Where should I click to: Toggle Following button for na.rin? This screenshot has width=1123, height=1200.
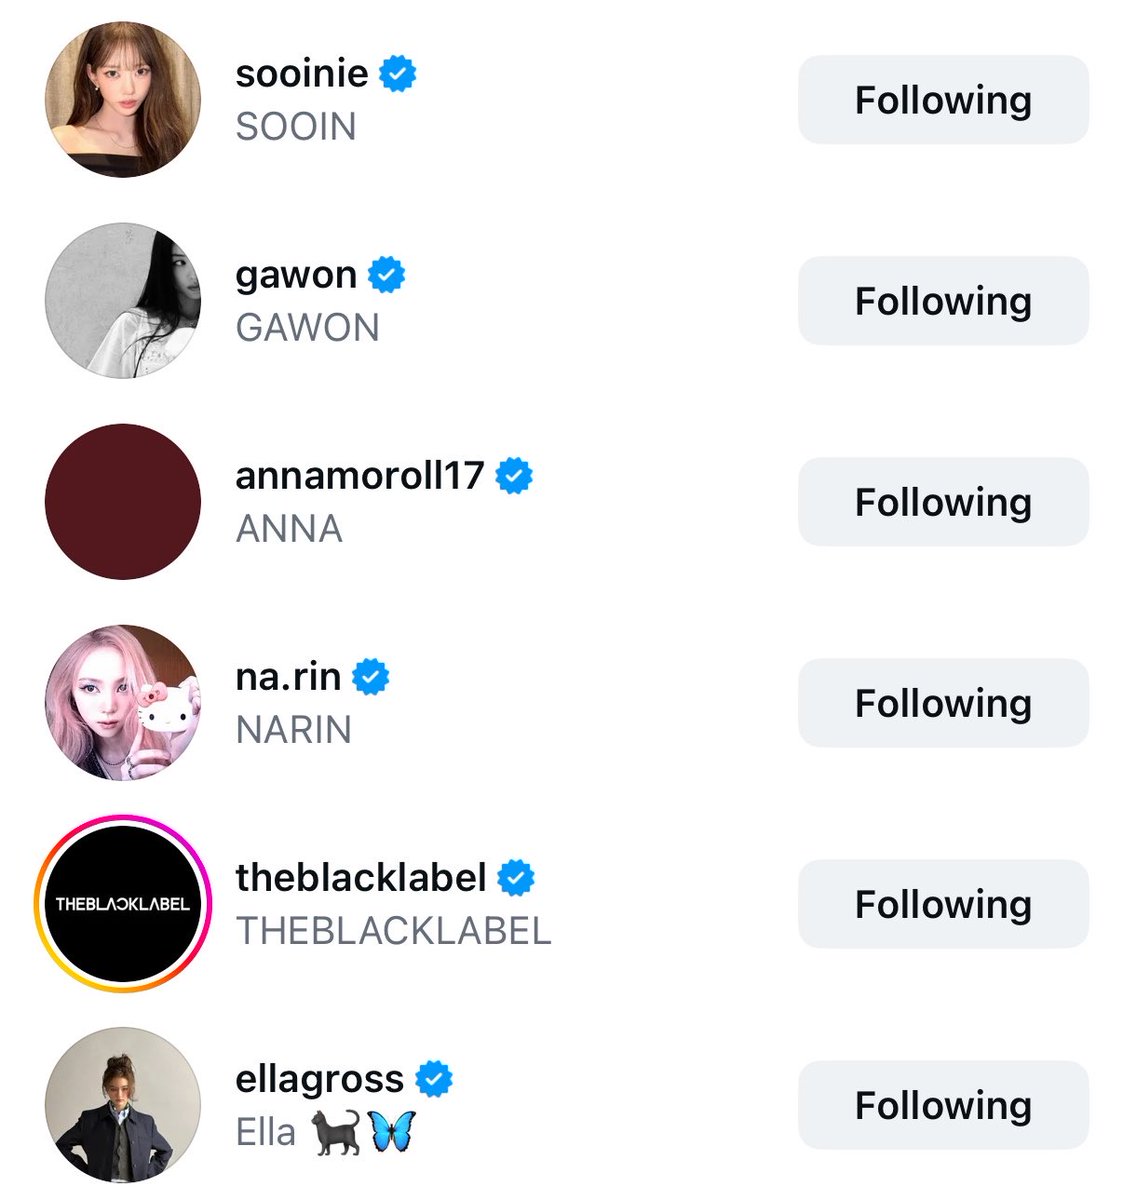(x=943, y=703)
